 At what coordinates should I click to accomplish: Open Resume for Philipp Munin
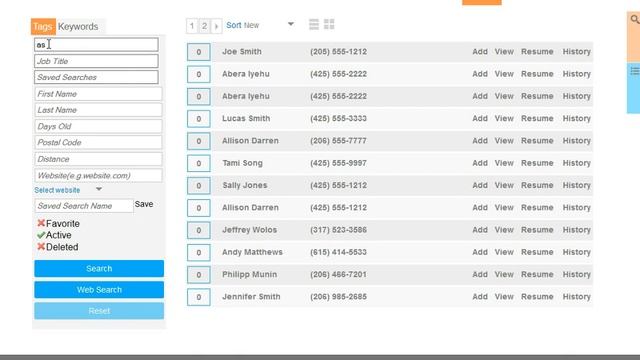click(537, 275)
